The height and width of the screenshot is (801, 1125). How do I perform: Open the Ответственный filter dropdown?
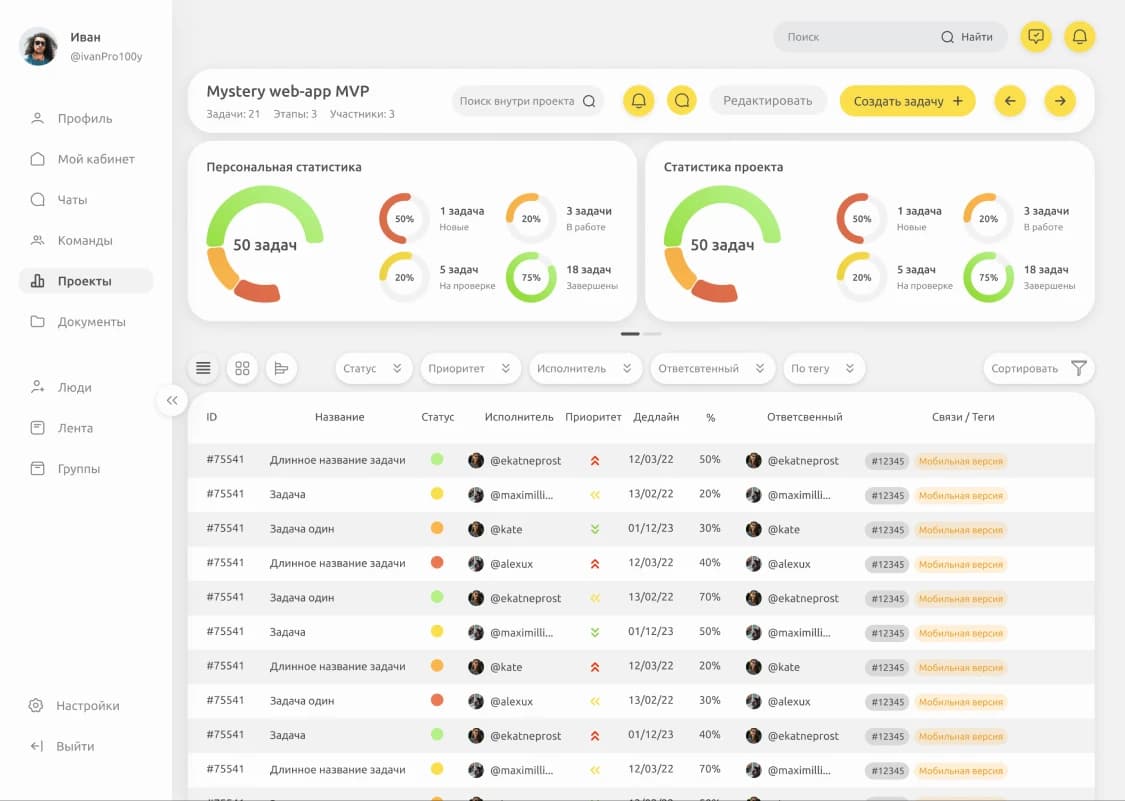(x=712, y=368)
